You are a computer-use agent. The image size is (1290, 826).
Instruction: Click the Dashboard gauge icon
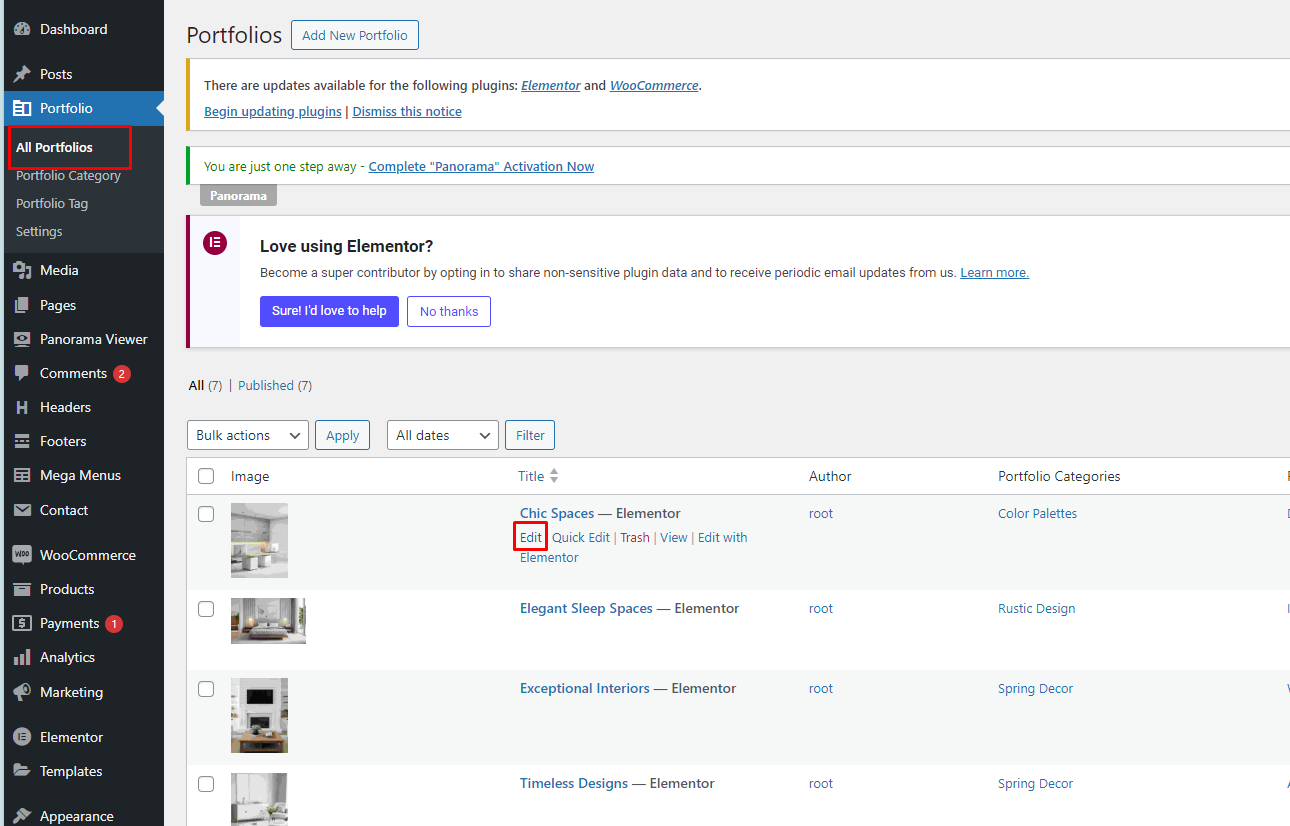point(22,30)
